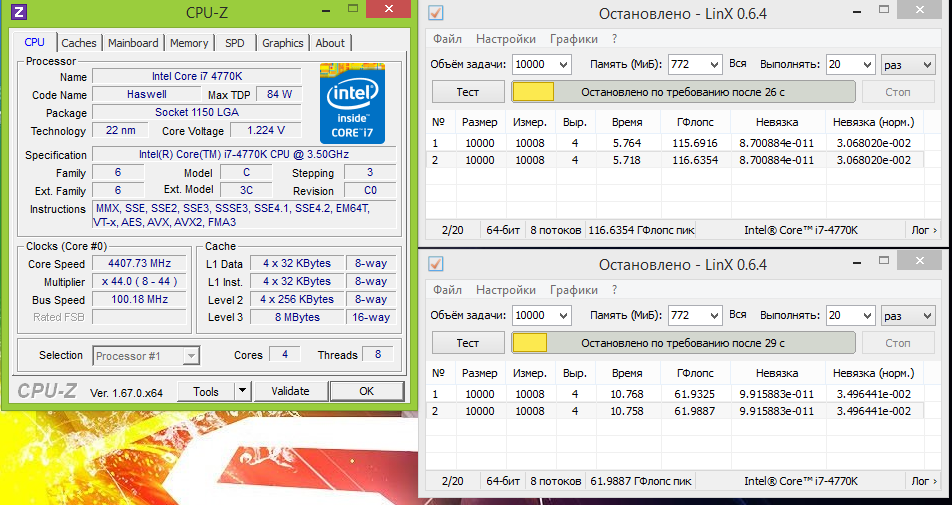
Task: Open the раз dropdown in upper LinX
Action: point(908,64)
